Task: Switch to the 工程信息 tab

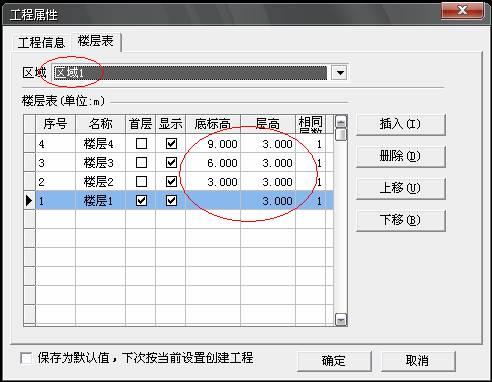Action: [41, 43]
